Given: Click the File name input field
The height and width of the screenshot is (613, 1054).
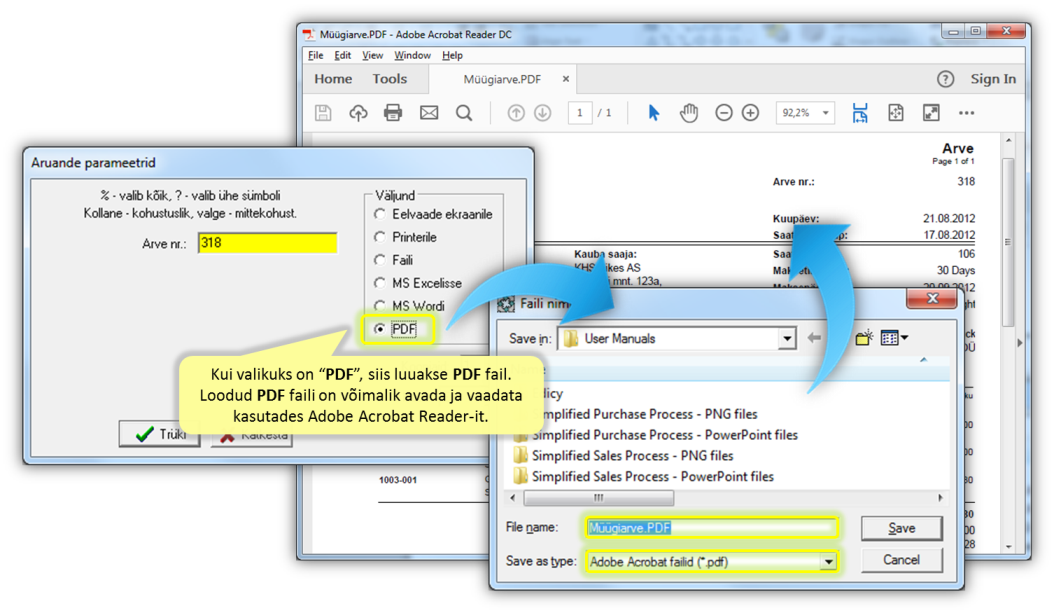Looking at the screenshot, I should pyautogui.click(x=711, y=528).
